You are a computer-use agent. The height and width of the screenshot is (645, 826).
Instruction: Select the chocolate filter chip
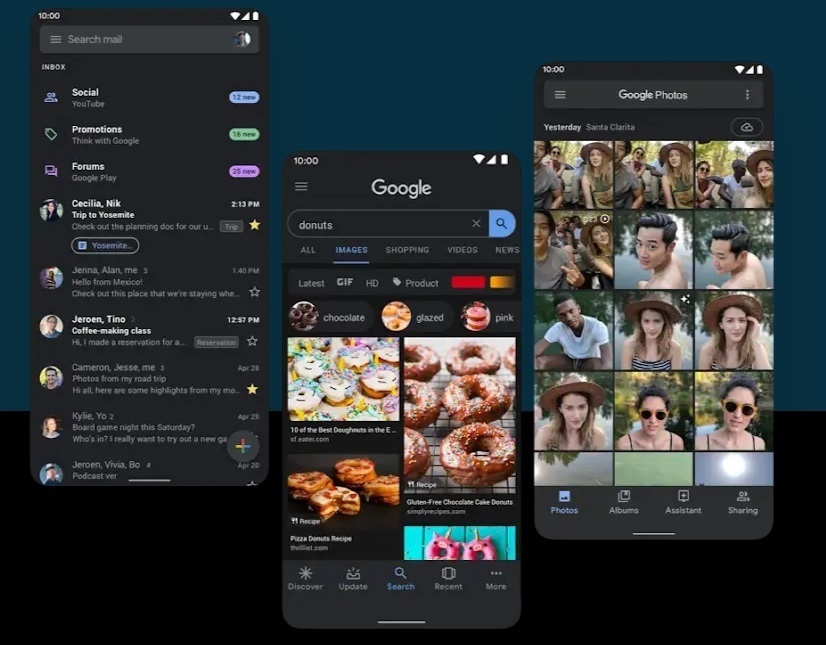click(331, 317)
